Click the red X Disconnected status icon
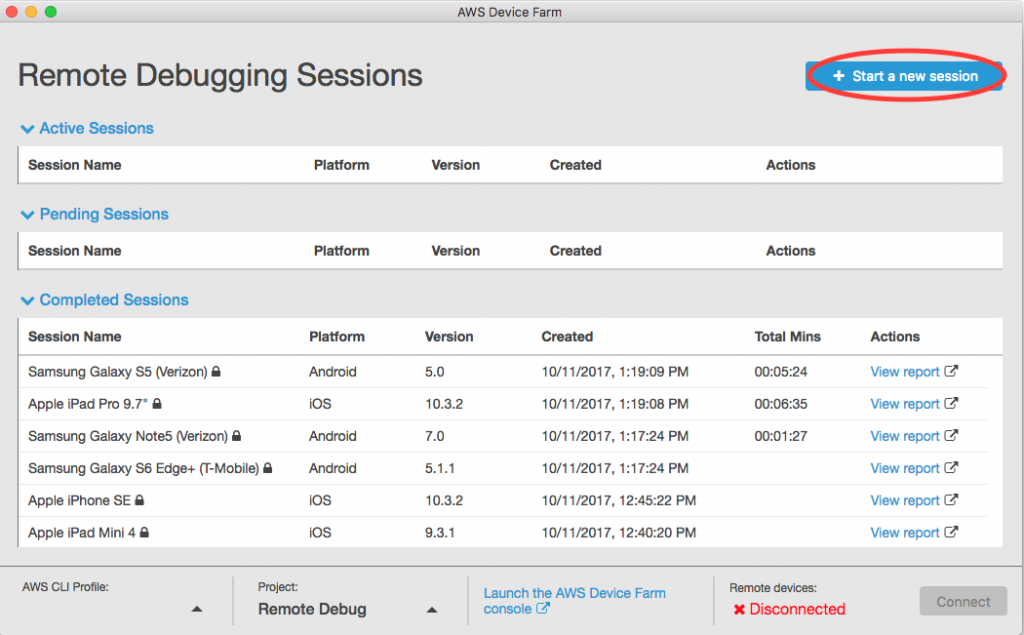The width and height of the screenshot is (1024, 635). click(739, 610)
